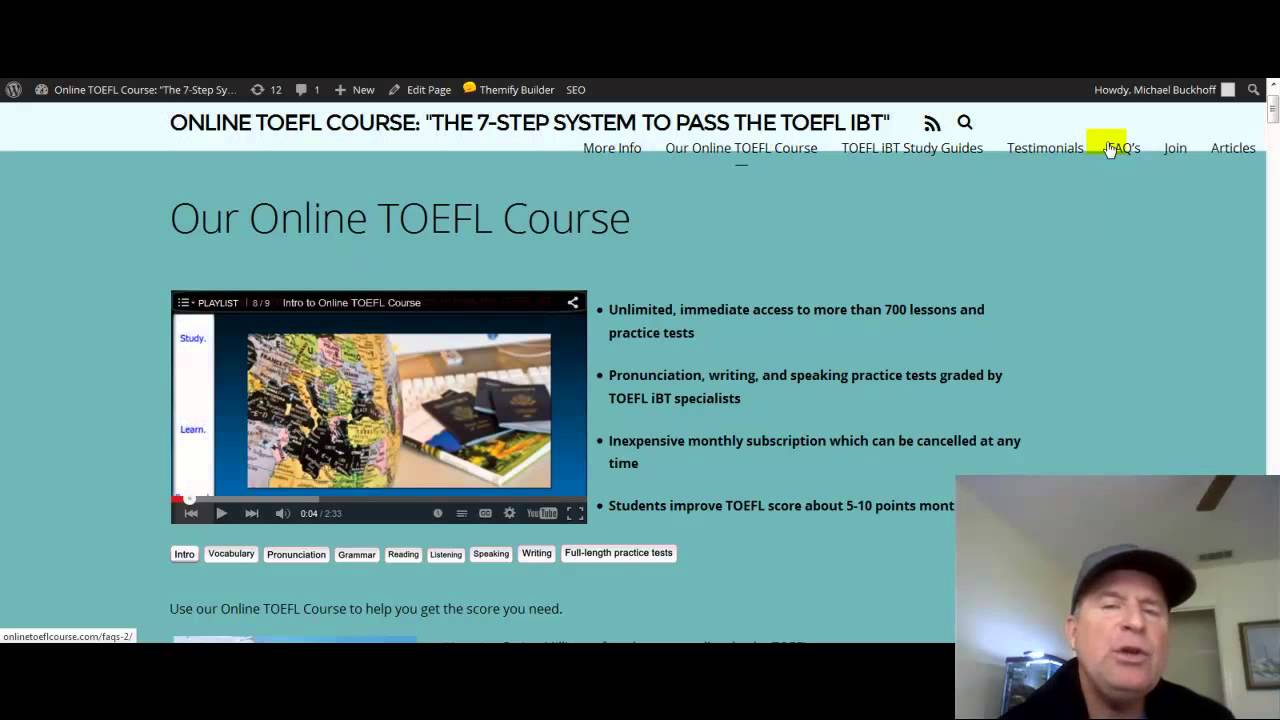Select the Intro video tab
Image resolution: width=1280 pixels, height=720 pixels.
pyautogui.click(x=184, y=554)
